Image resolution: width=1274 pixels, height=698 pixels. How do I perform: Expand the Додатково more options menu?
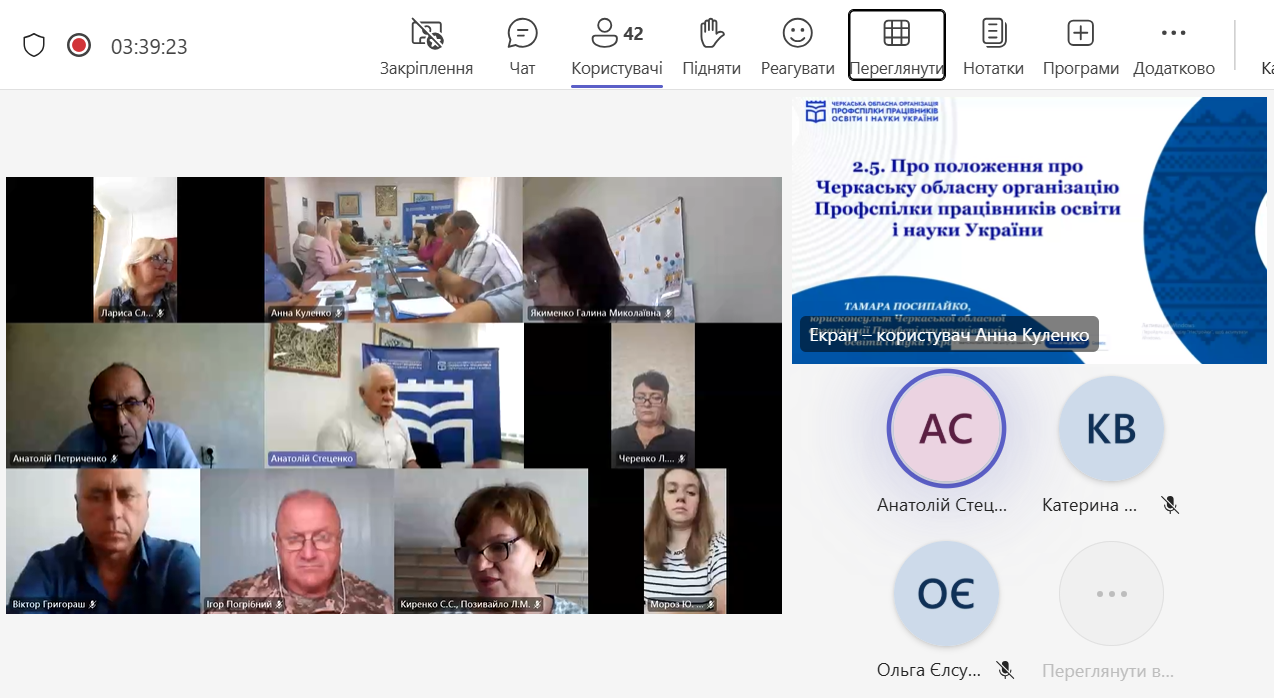1173,47
